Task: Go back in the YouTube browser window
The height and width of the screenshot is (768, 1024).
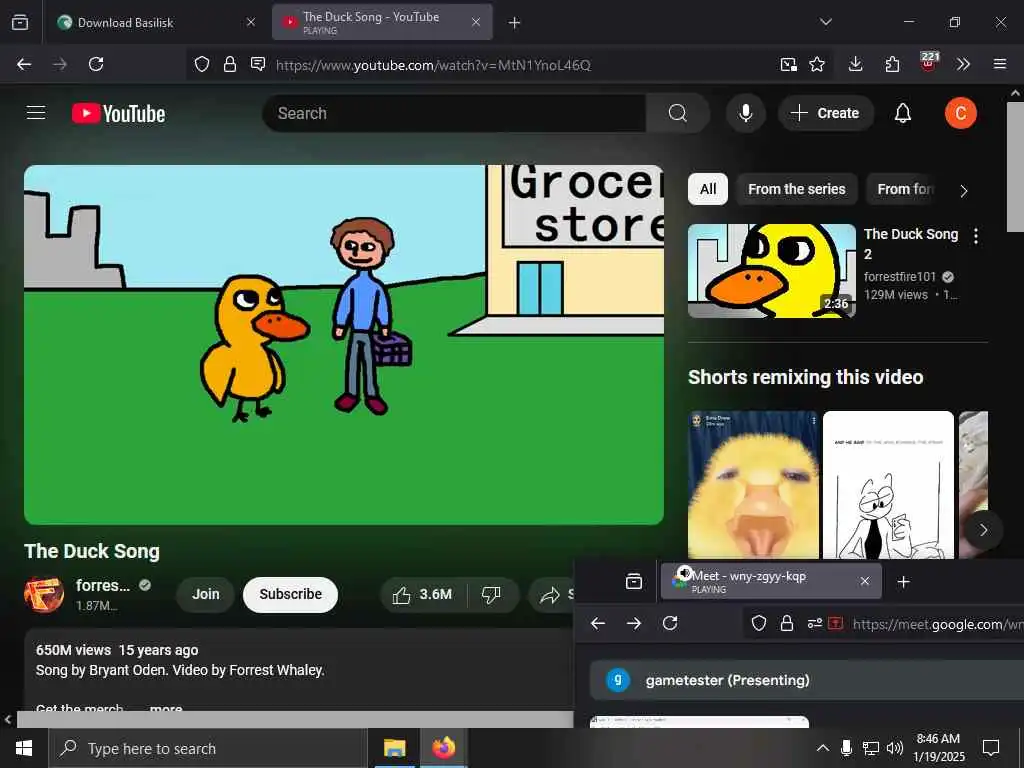Action: coord(24,64)
